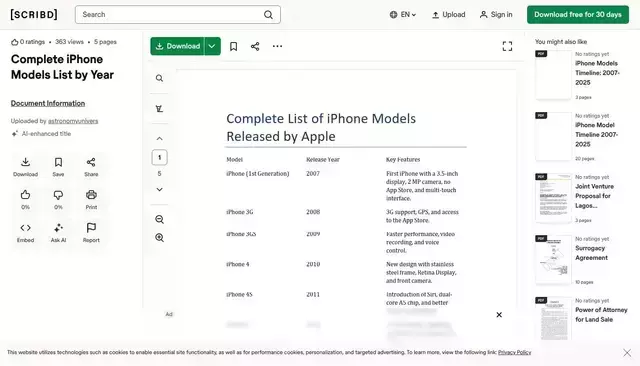Open the more options ellipsis menu

277,46
